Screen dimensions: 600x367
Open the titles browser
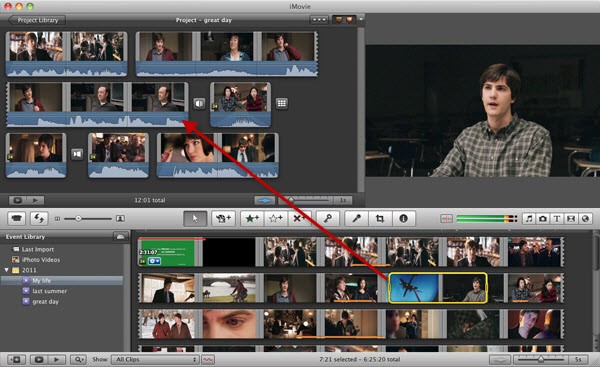pos(557,219)
